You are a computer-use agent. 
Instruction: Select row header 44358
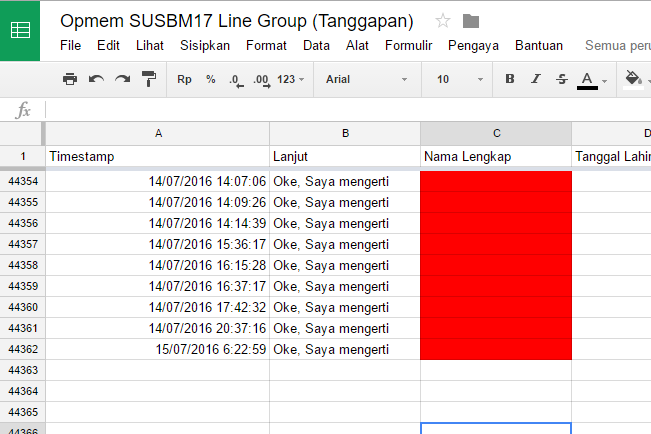(x=23, y=265)
